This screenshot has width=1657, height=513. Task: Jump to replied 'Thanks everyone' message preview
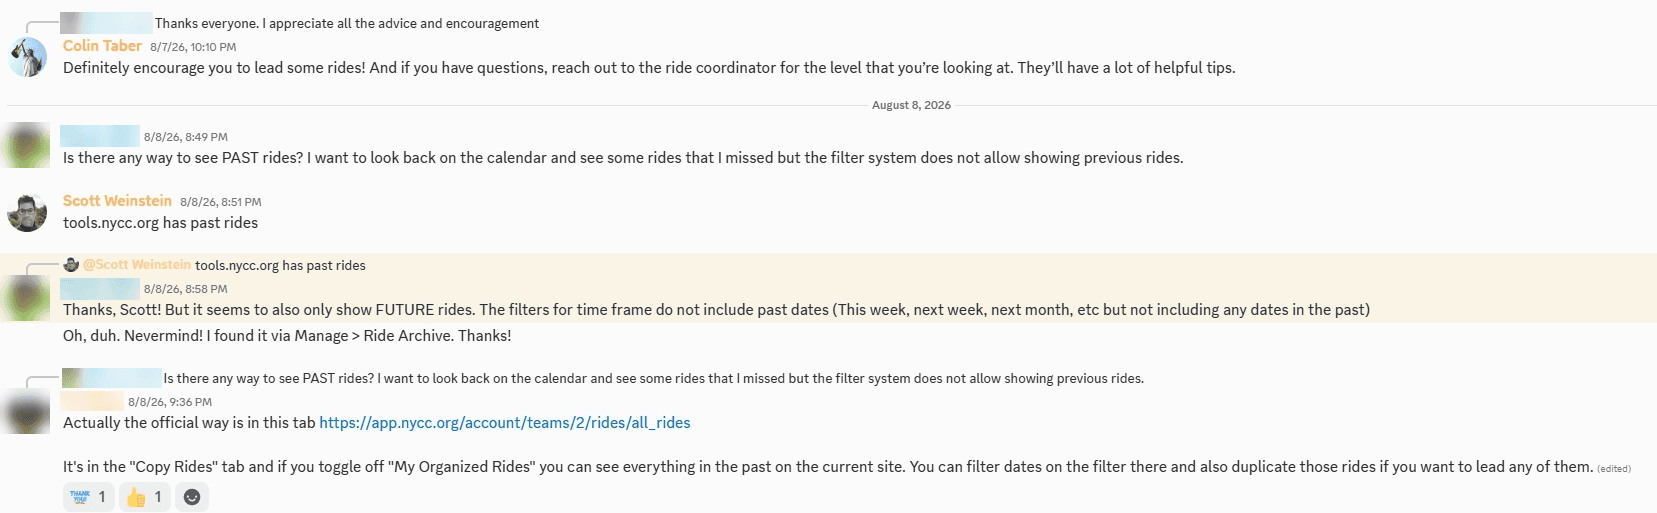pyautogui.click(x=347, y=23)
